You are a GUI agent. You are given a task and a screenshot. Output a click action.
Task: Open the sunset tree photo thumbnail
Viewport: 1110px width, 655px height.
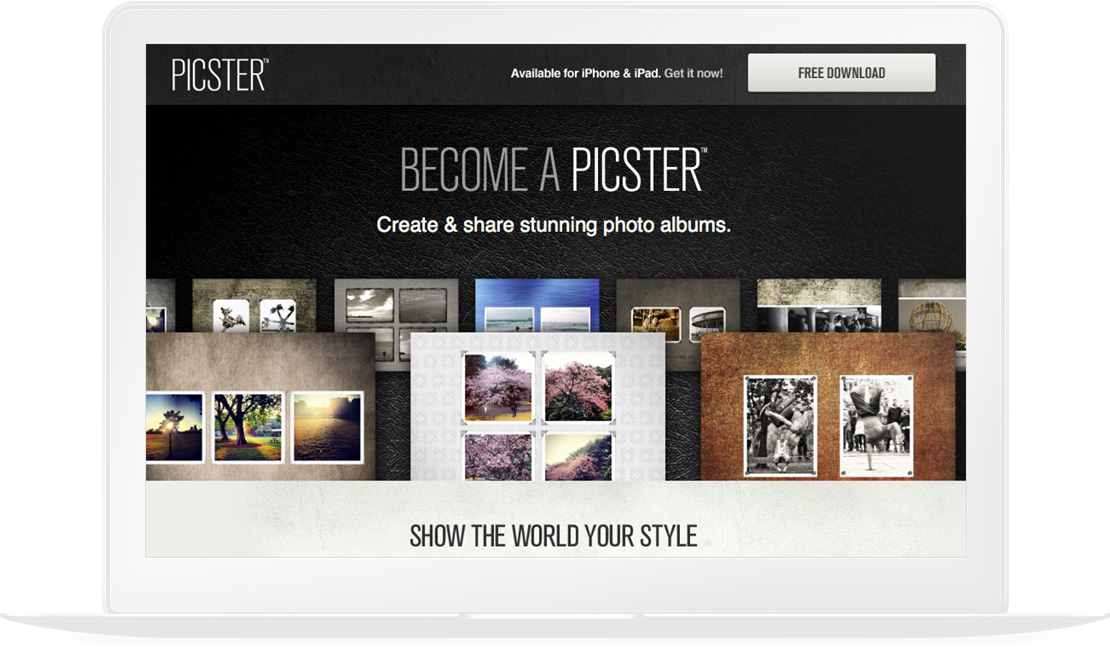pos(175,428)
